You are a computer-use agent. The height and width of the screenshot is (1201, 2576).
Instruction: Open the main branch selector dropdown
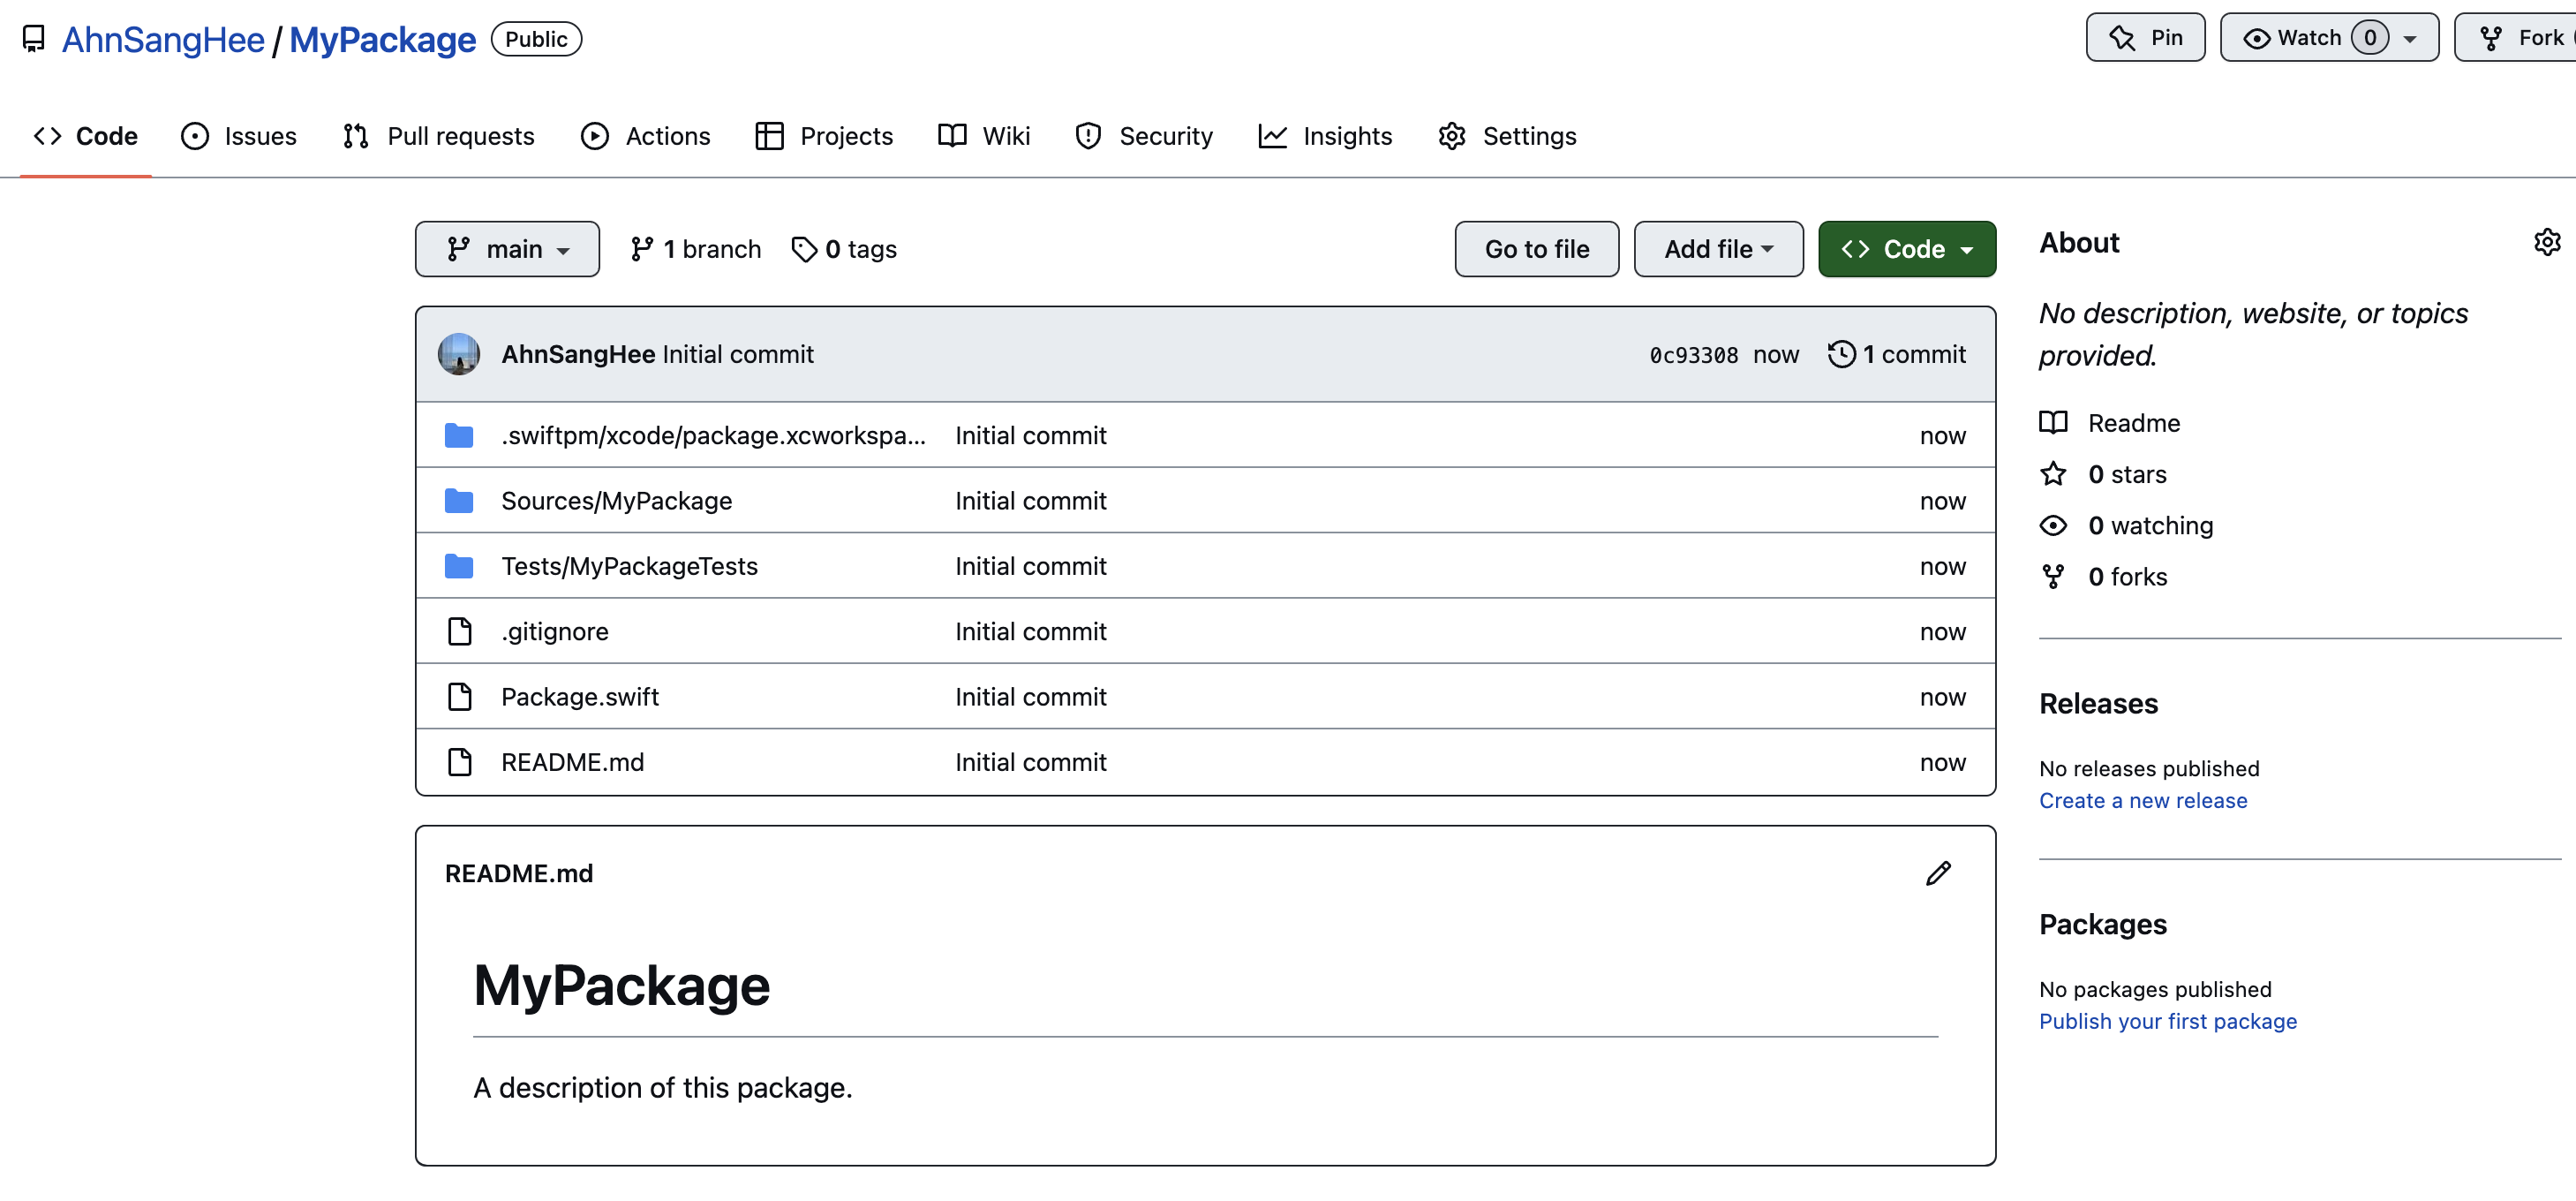click(507, 249)
